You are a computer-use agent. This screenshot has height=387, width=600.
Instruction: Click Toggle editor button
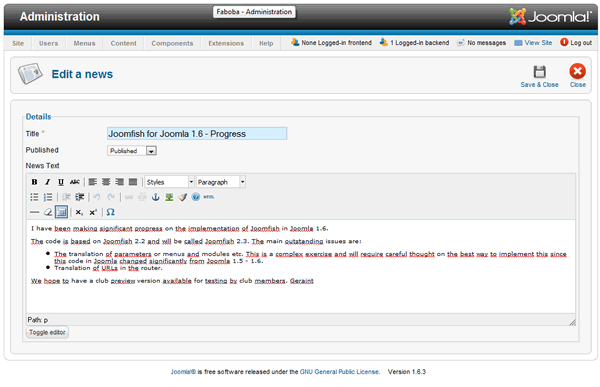point(47,332)
